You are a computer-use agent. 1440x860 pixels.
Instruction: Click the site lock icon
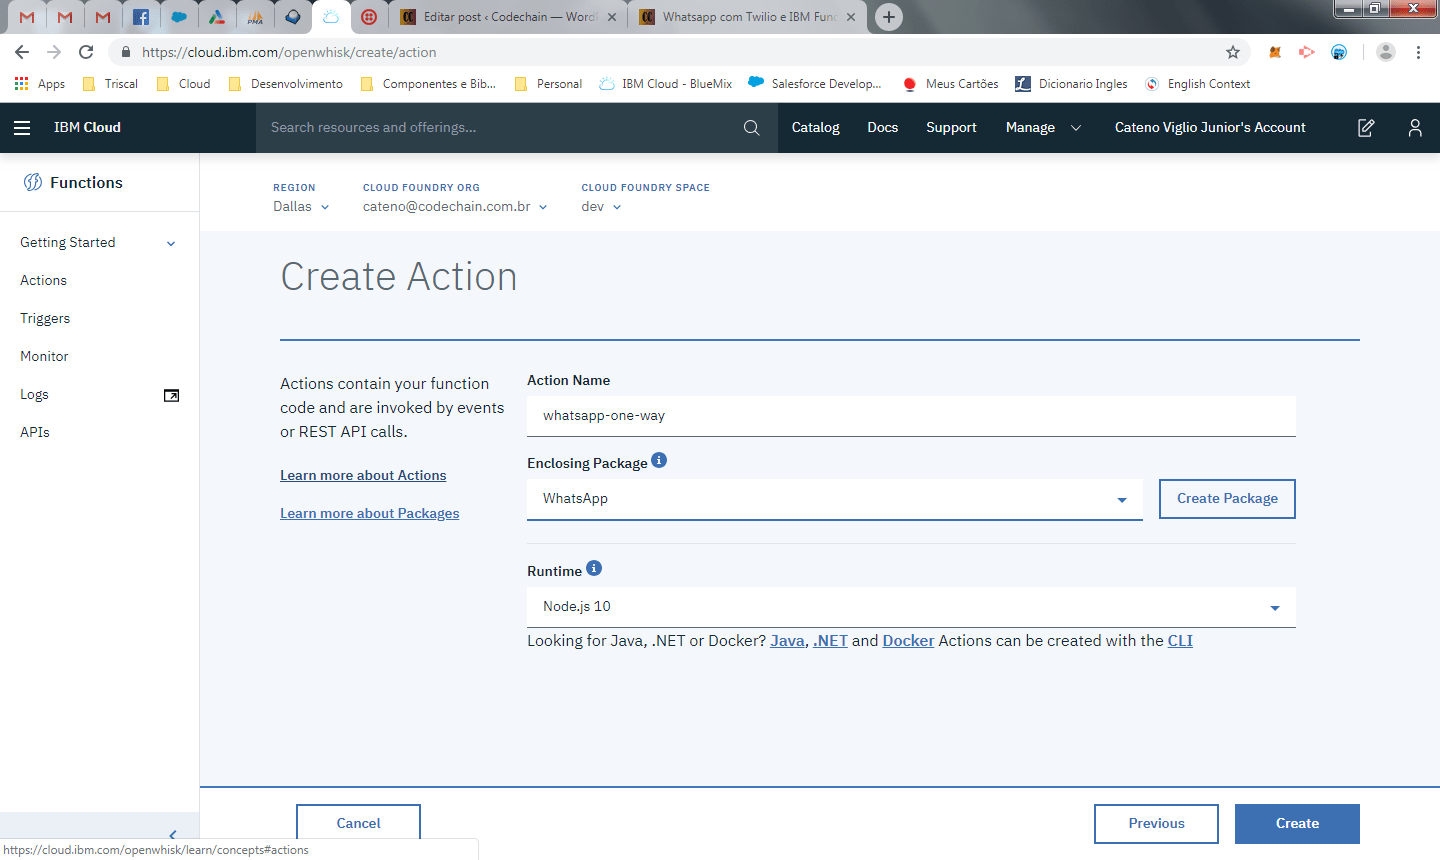(x=125, y=52)
